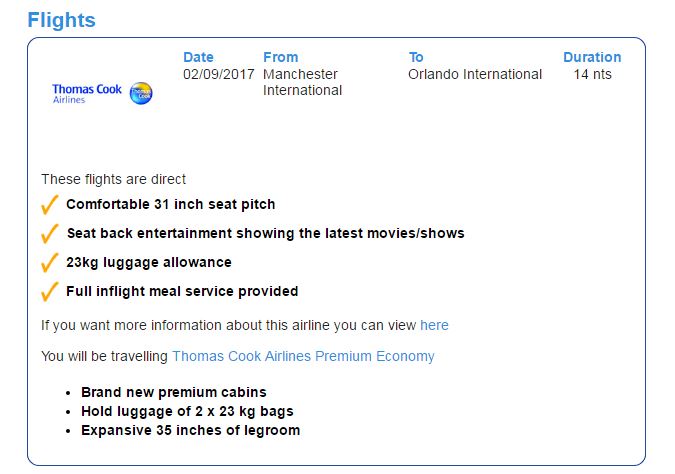Select the Date column header
Viewport: 675px width, 474px height.
[198, 57]
